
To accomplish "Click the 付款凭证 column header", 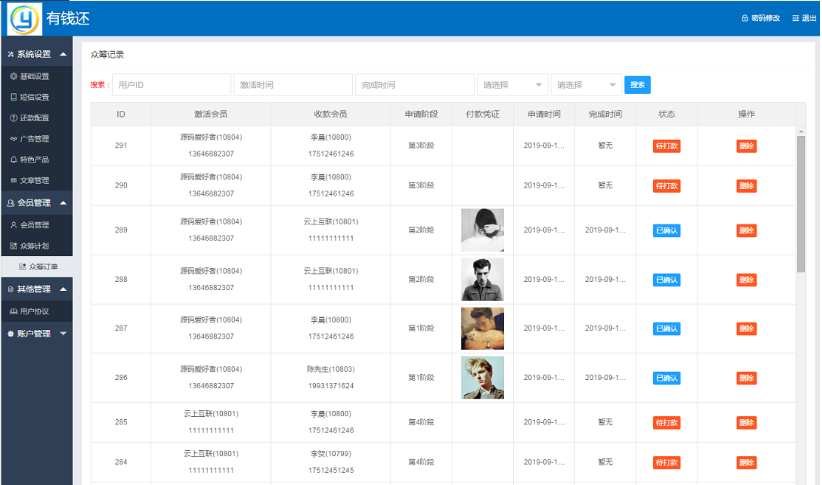I will click(x=482, y=114).
